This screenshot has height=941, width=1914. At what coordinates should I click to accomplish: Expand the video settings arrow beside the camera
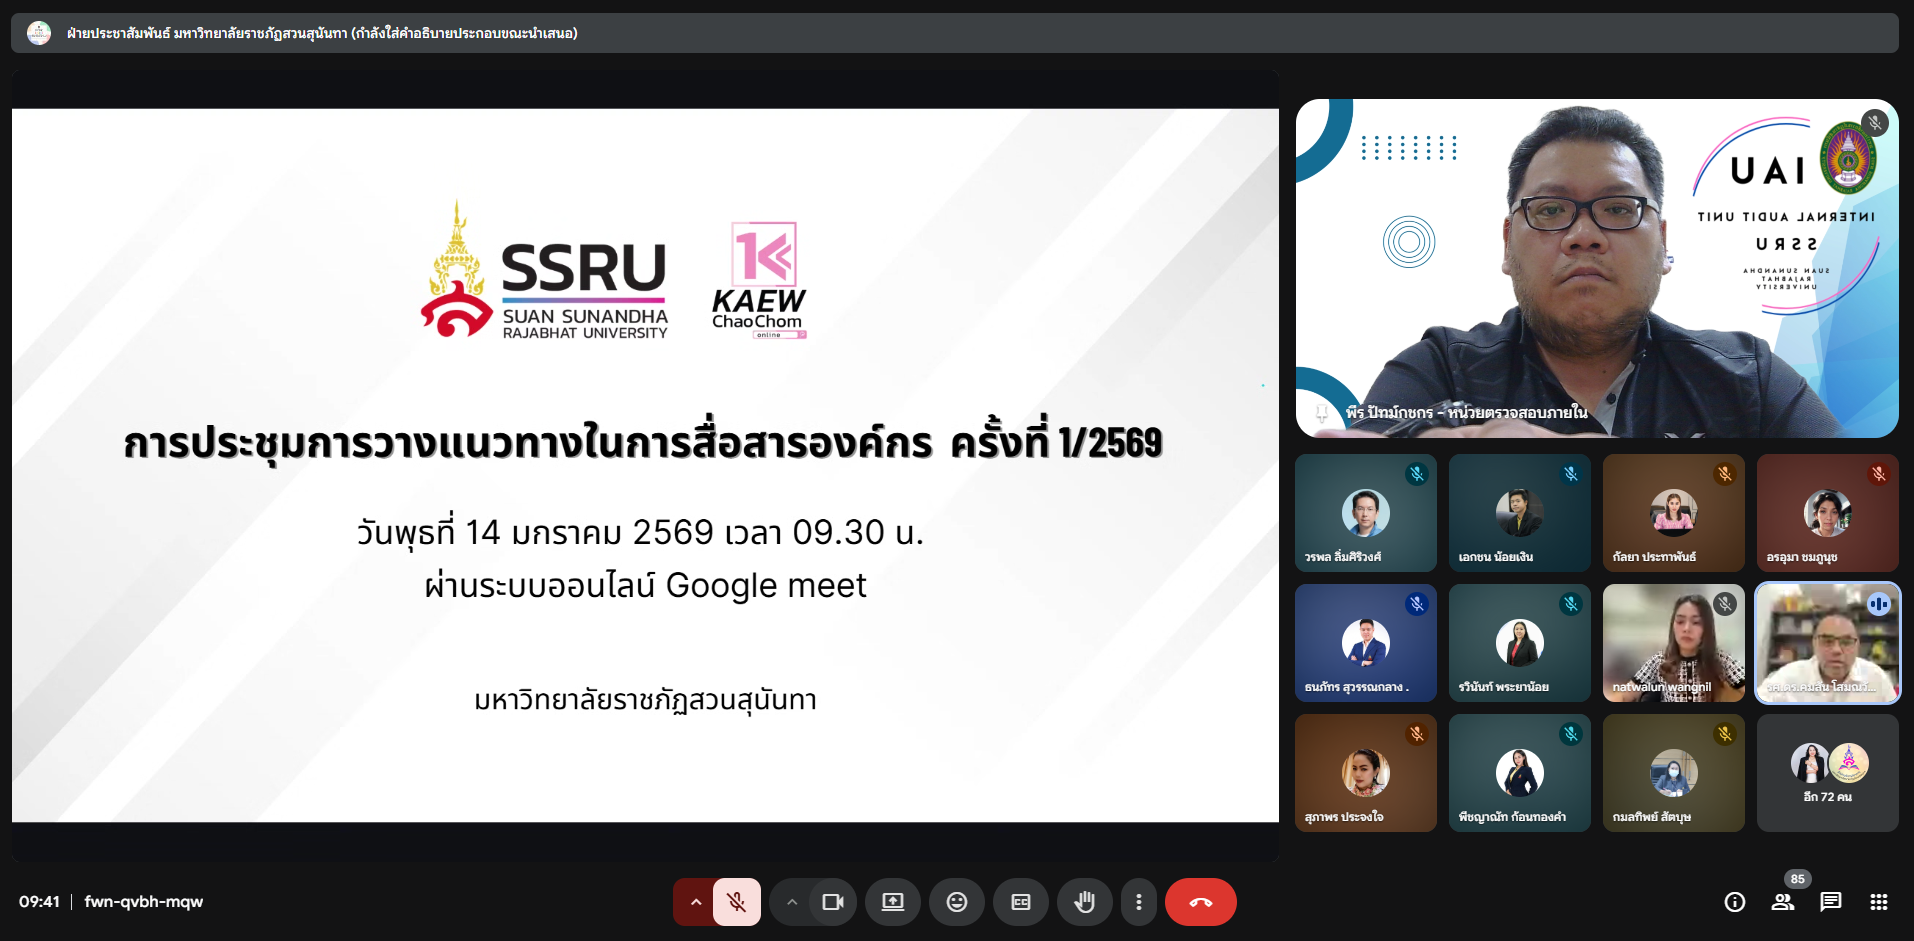pyautogui.click(x=791, y=902)
